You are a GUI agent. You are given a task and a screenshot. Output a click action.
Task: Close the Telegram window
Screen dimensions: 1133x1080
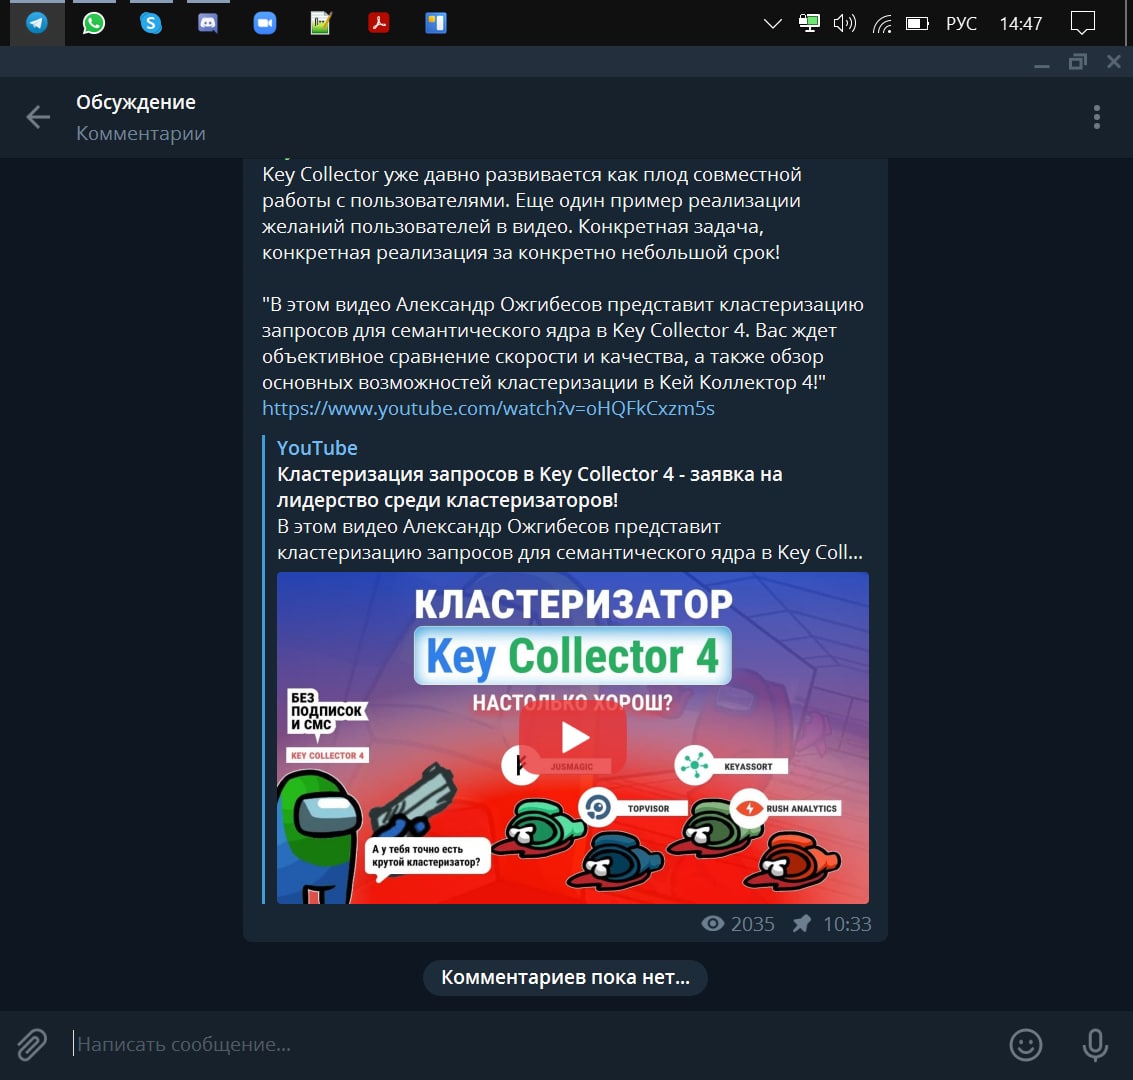click(1113, 62)
